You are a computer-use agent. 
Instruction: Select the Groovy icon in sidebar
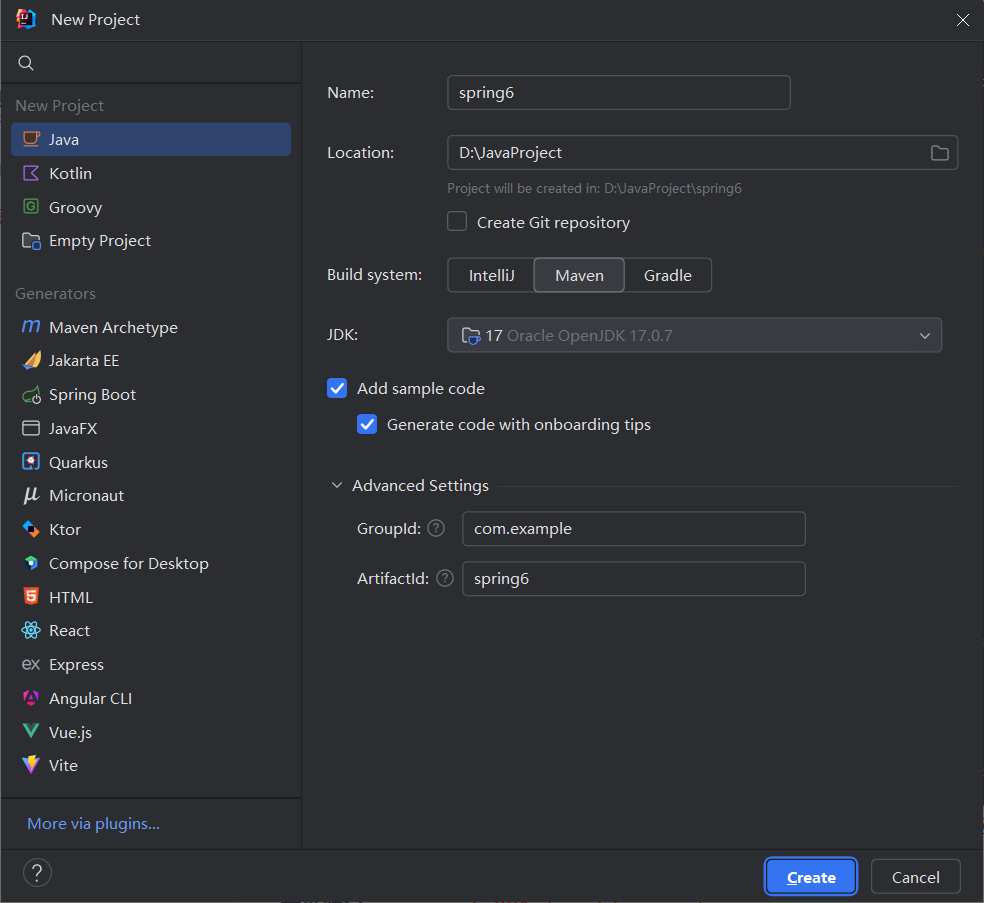pos(31,206)
